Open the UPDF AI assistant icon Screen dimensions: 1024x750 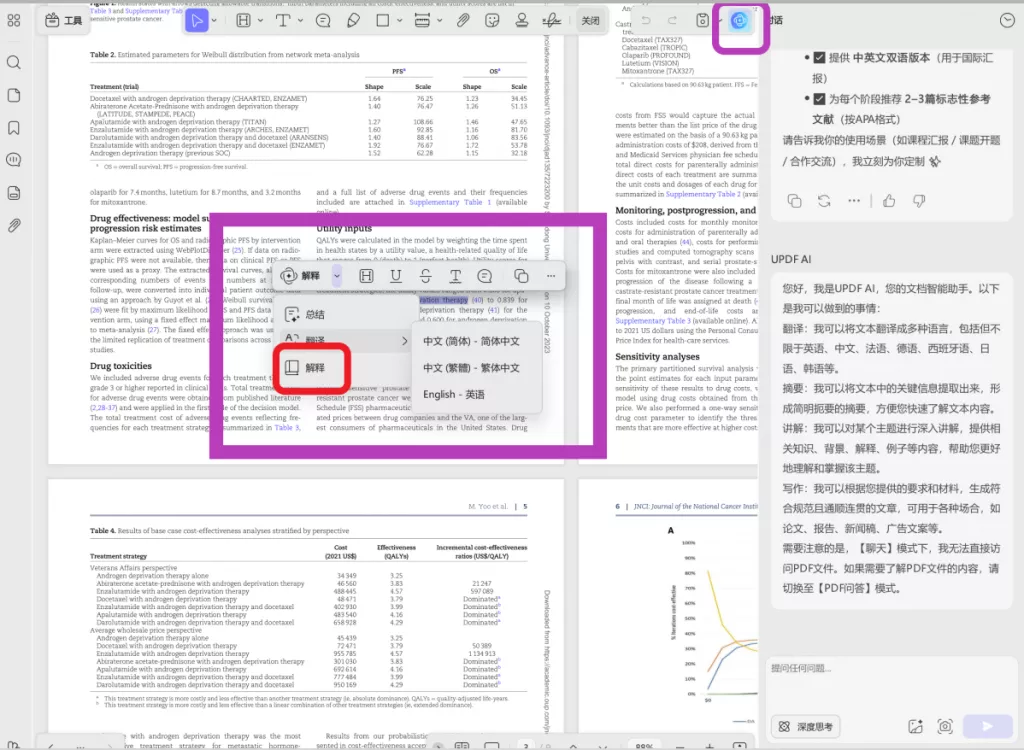coord(739,21)
